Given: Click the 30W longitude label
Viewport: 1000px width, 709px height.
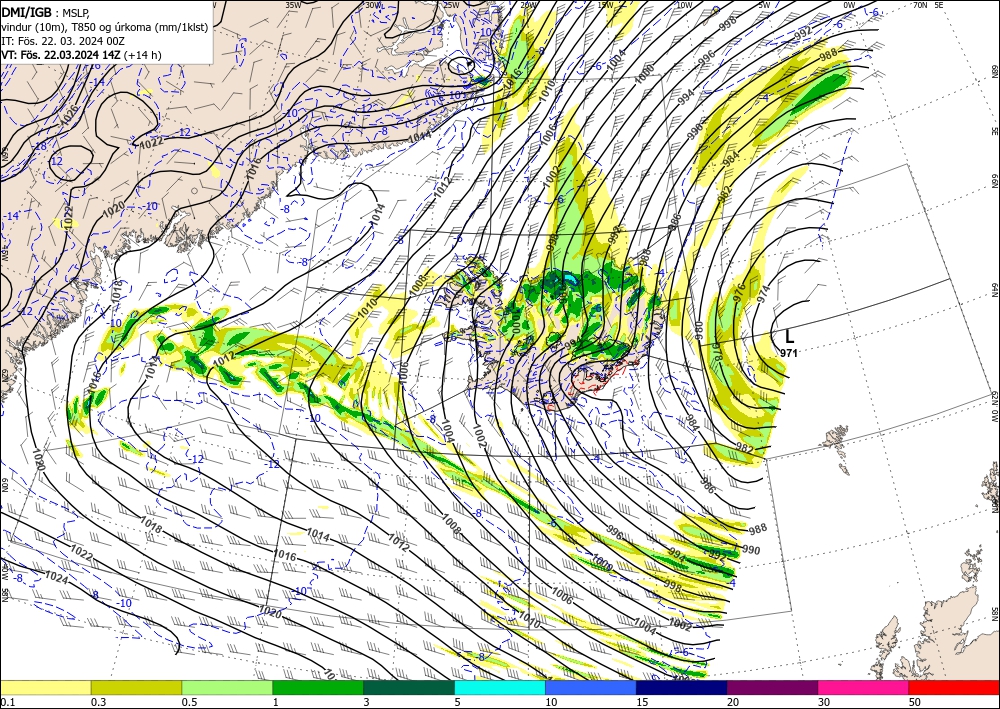Looking at the screenshot, I should (374, 5).
